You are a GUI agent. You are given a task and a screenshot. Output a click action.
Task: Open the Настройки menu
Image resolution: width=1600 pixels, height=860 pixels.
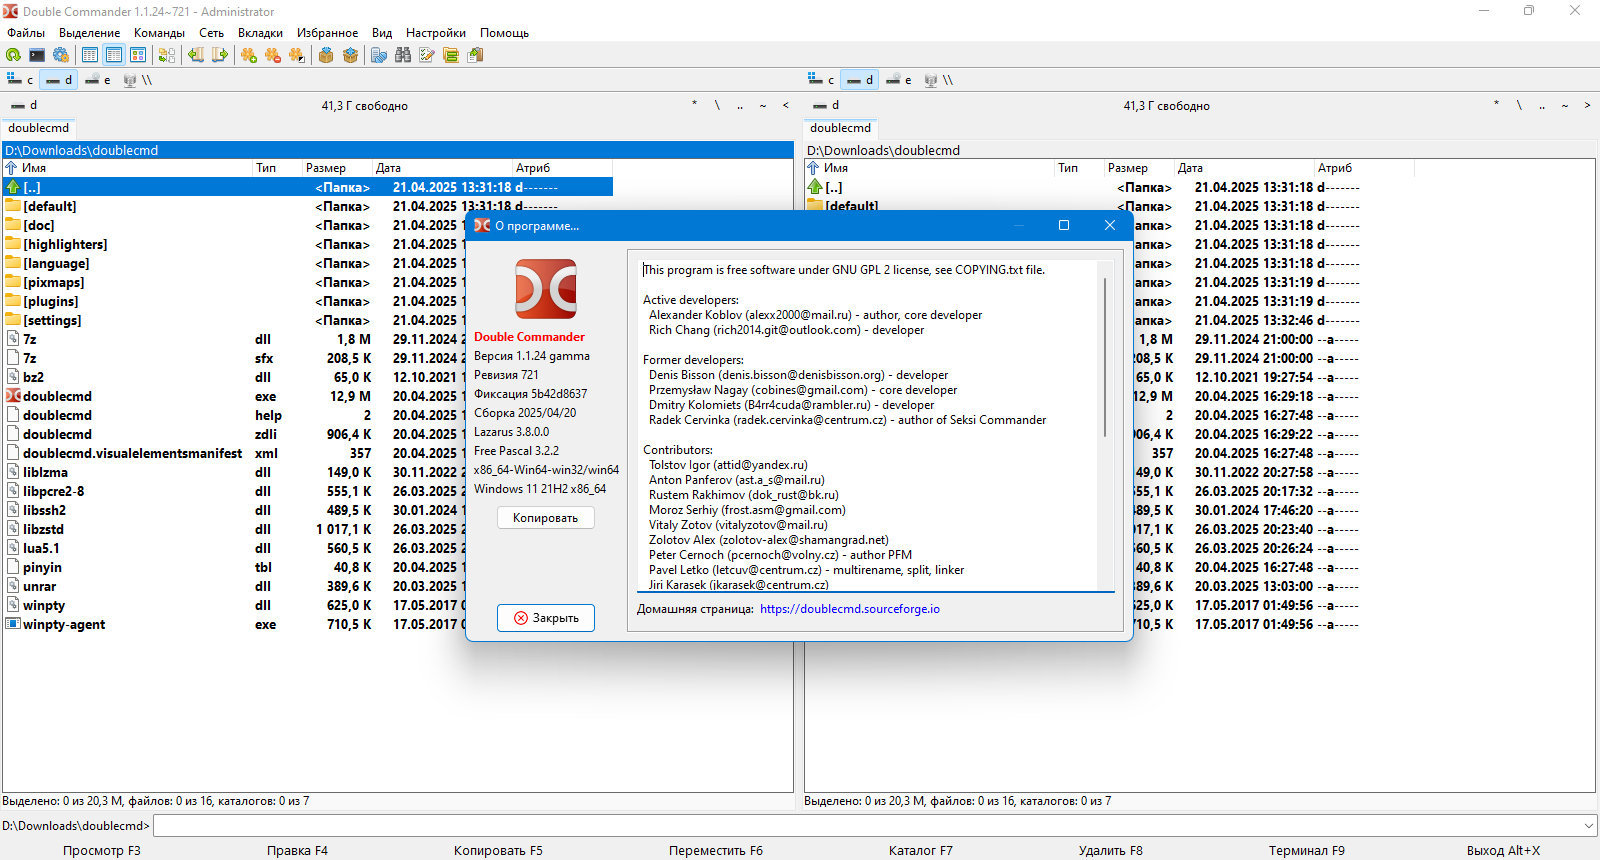(x=436, y=33)
